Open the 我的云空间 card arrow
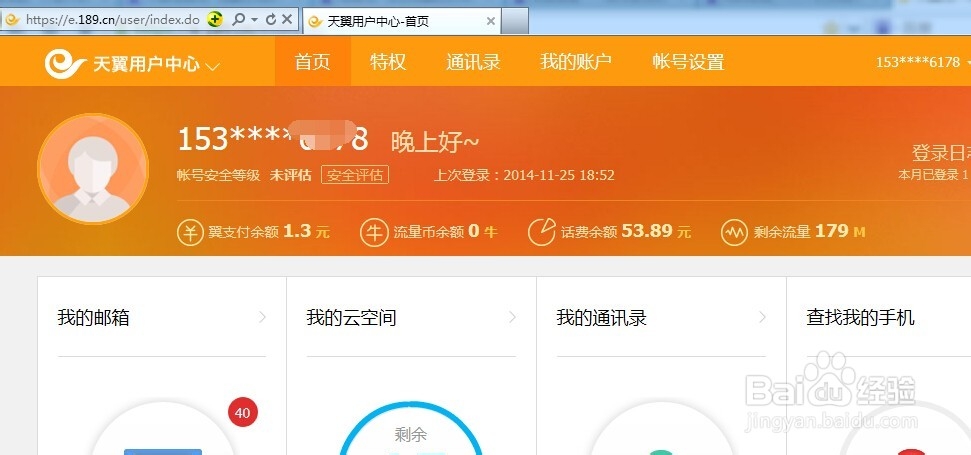 point(512,318)
